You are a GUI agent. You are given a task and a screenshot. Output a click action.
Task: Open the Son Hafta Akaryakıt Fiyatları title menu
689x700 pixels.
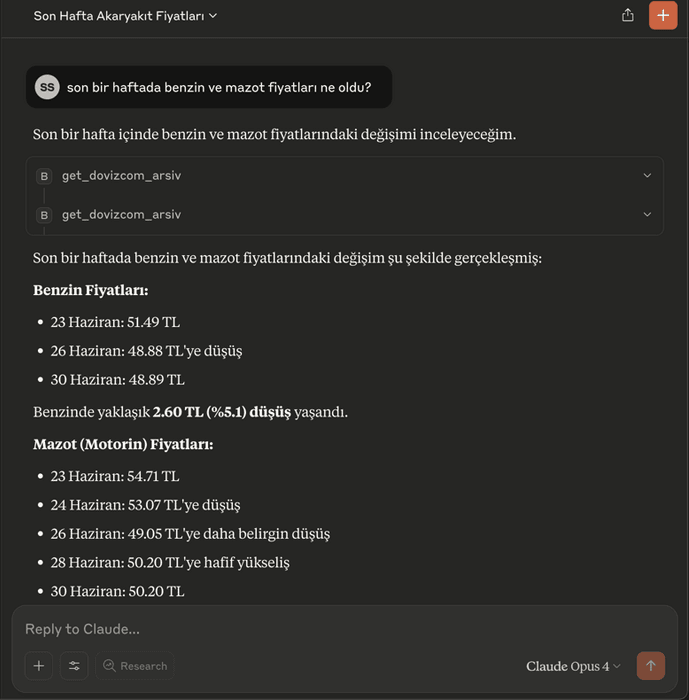coord(125,16)
